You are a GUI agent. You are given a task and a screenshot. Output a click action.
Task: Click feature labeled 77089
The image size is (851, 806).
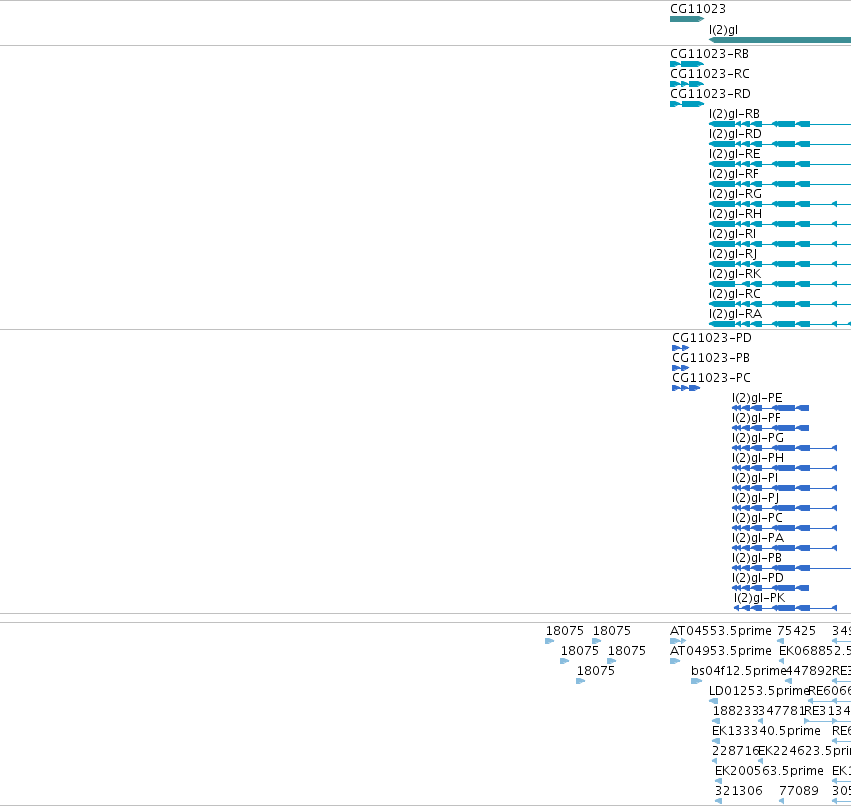(782, 802)
